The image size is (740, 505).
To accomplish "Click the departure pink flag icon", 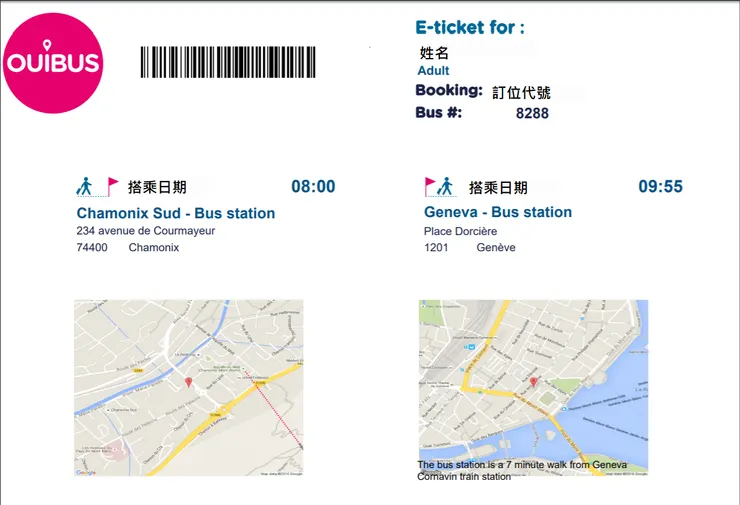I will tap(112, 186).
